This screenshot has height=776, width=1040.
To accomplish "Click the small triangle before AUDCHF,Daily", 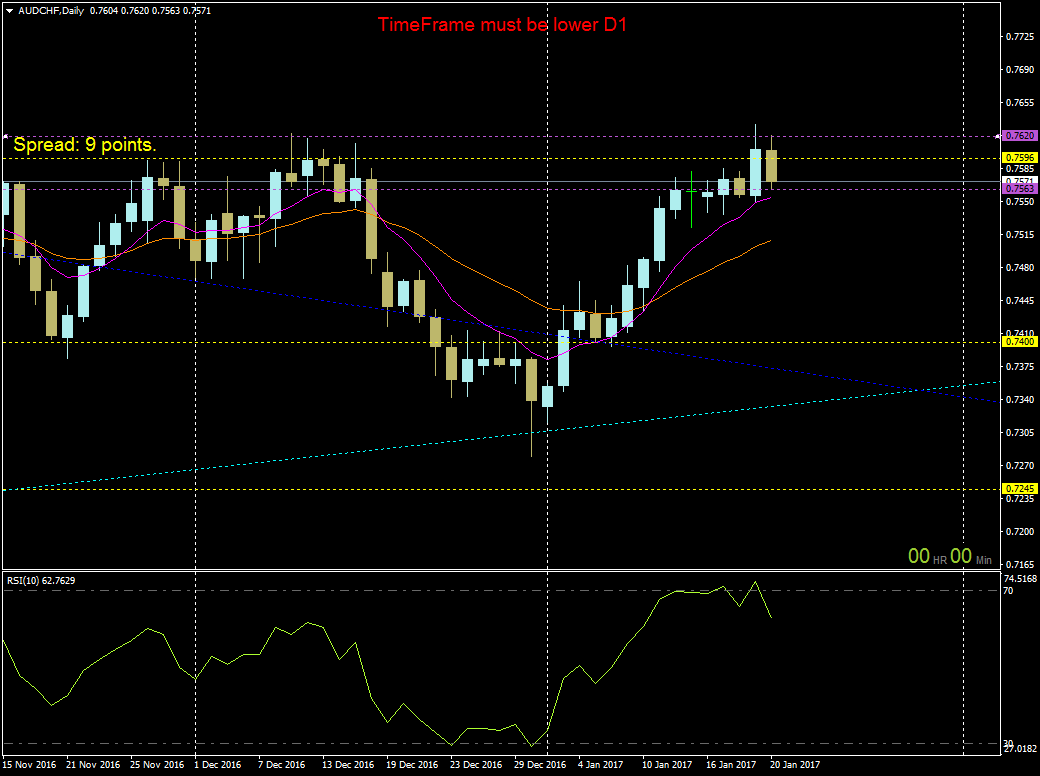I will click(x=9, y=11).
